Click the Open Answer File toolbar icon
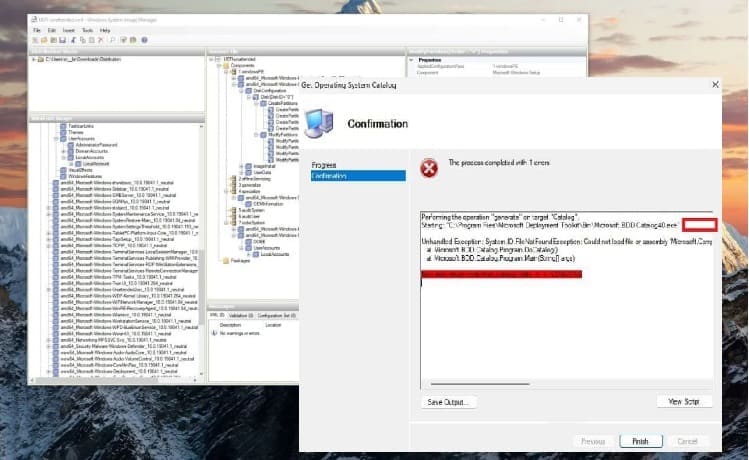This screenshot has height=460, width=749. click(44, 40)
